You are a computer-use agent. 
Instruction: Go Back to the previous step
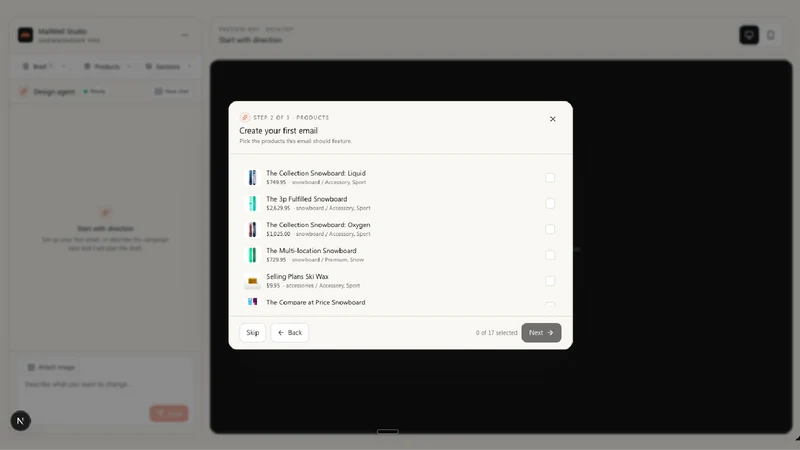click(x=289, y=333)
